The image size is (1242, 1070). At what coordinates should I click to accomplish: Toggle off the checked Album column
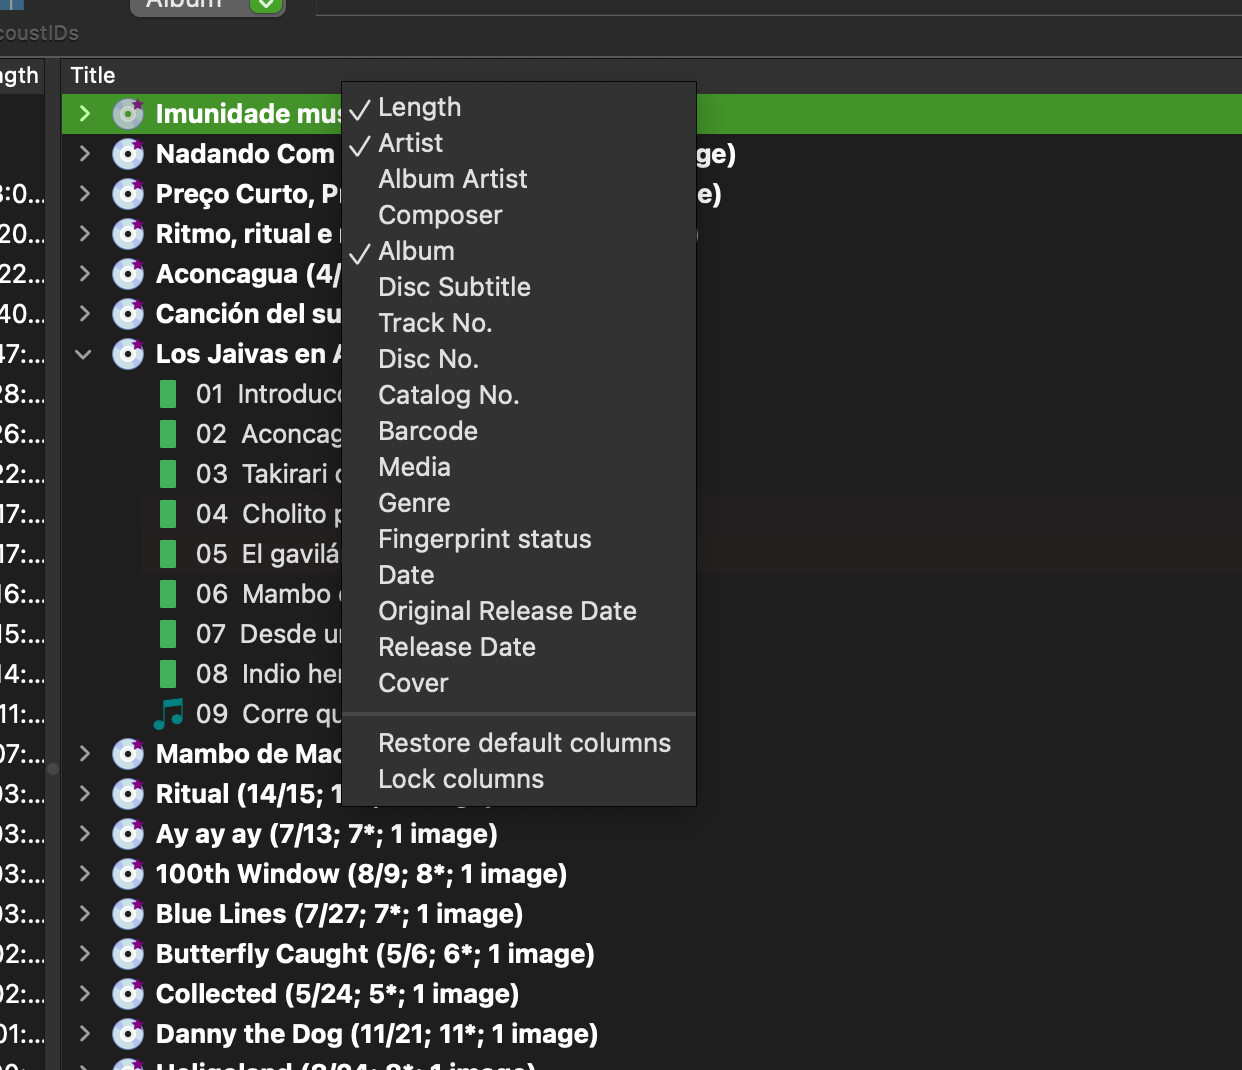[x=416, y=251]
